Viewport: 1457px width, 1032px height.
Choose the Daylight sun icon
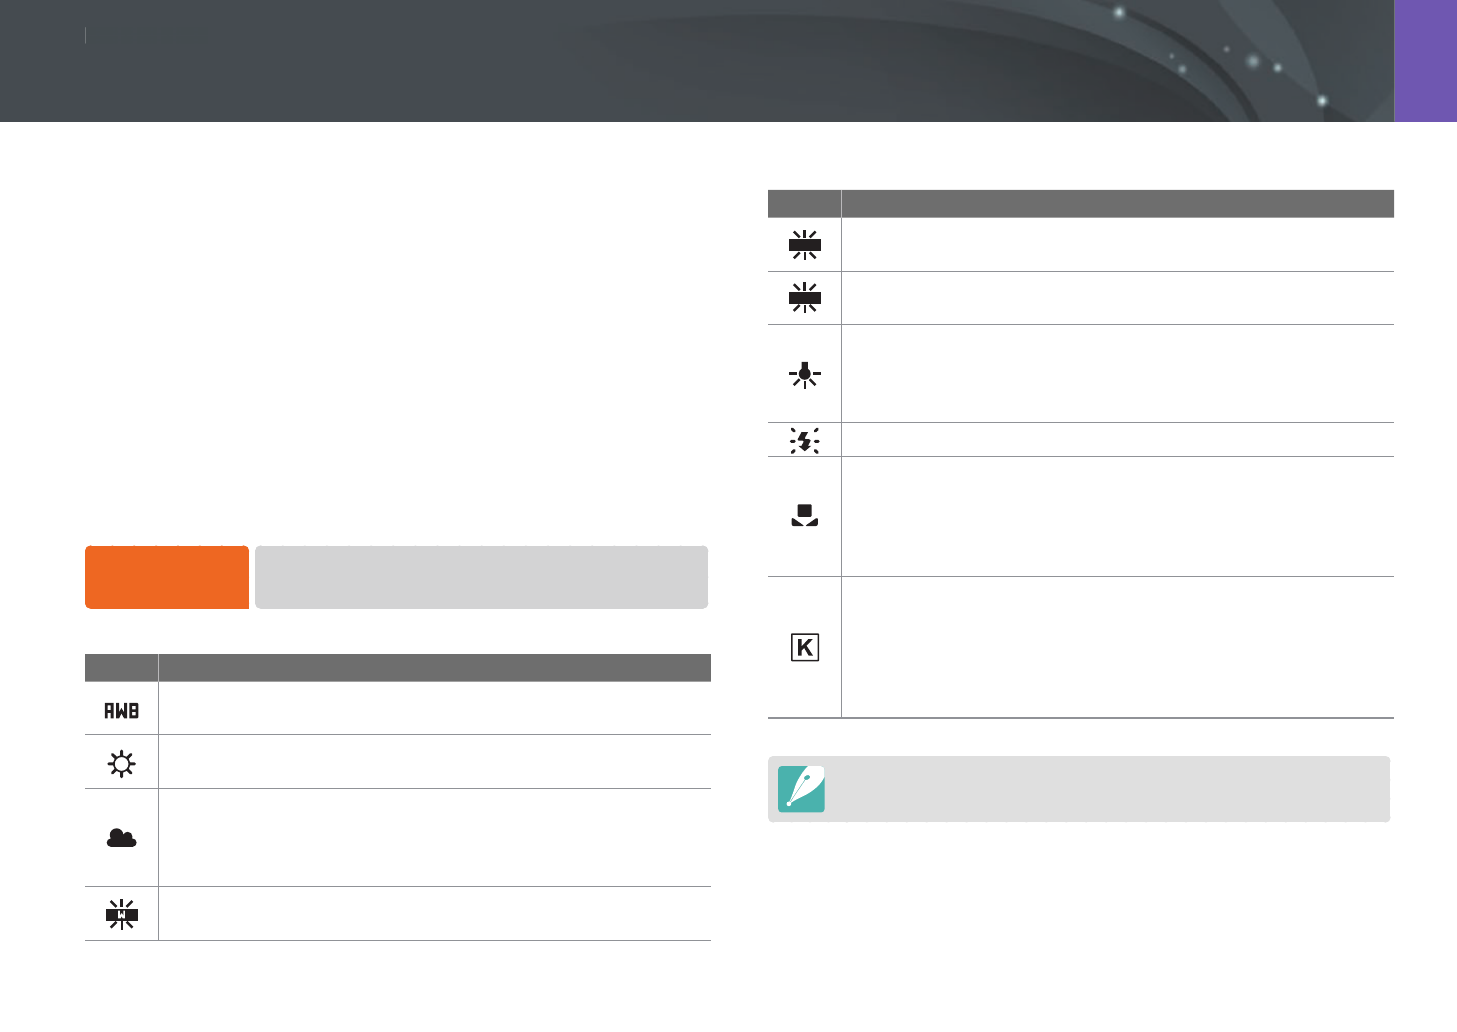(x=121, y=764)
